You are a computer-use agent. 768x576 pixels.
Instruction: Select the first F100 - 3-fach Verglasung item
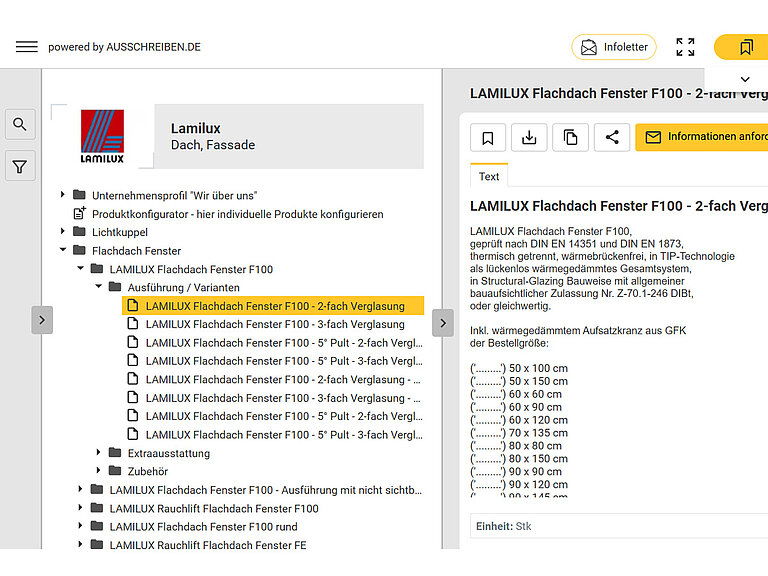[x=273, y=324]
